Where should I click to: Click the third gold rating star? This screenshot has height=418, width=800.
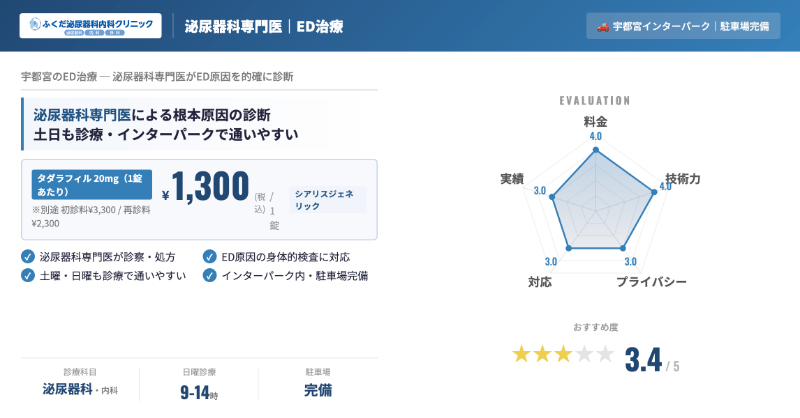coord(563,354)
